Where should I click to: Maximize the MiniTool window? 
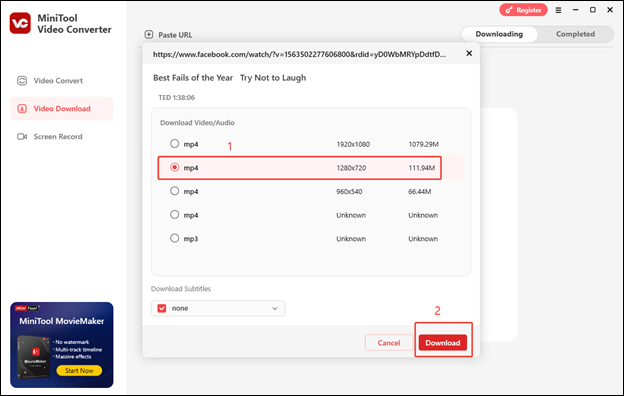tap(593, 10)
